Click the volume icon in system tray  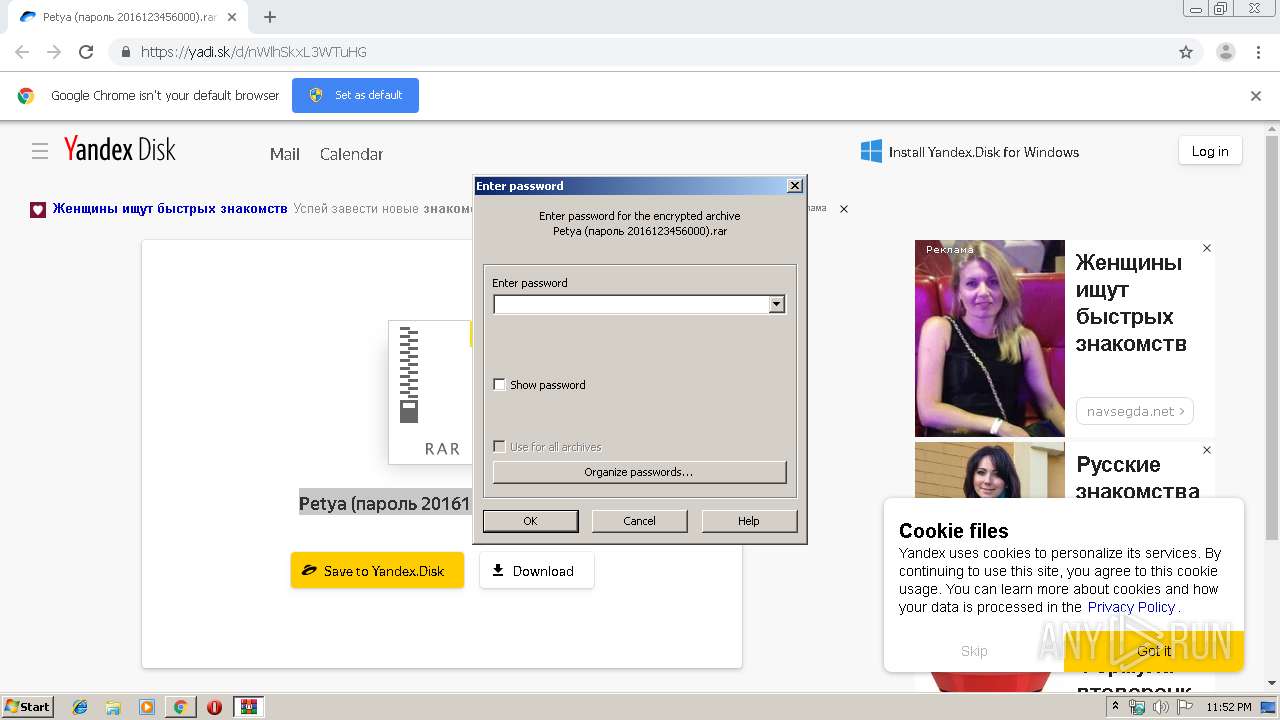1161,707
